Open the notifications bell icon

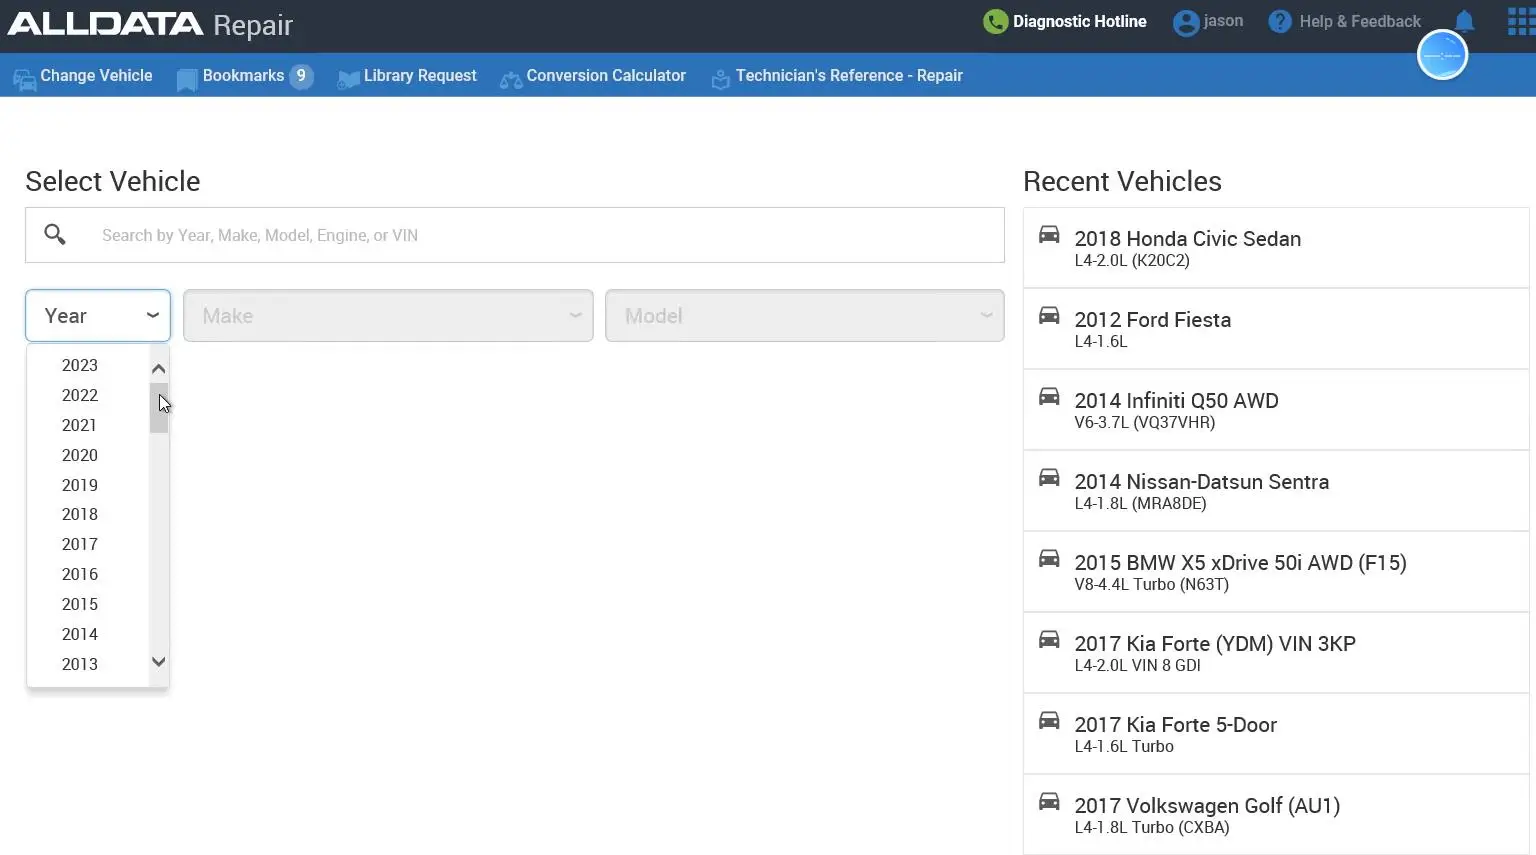[1465, 21]
